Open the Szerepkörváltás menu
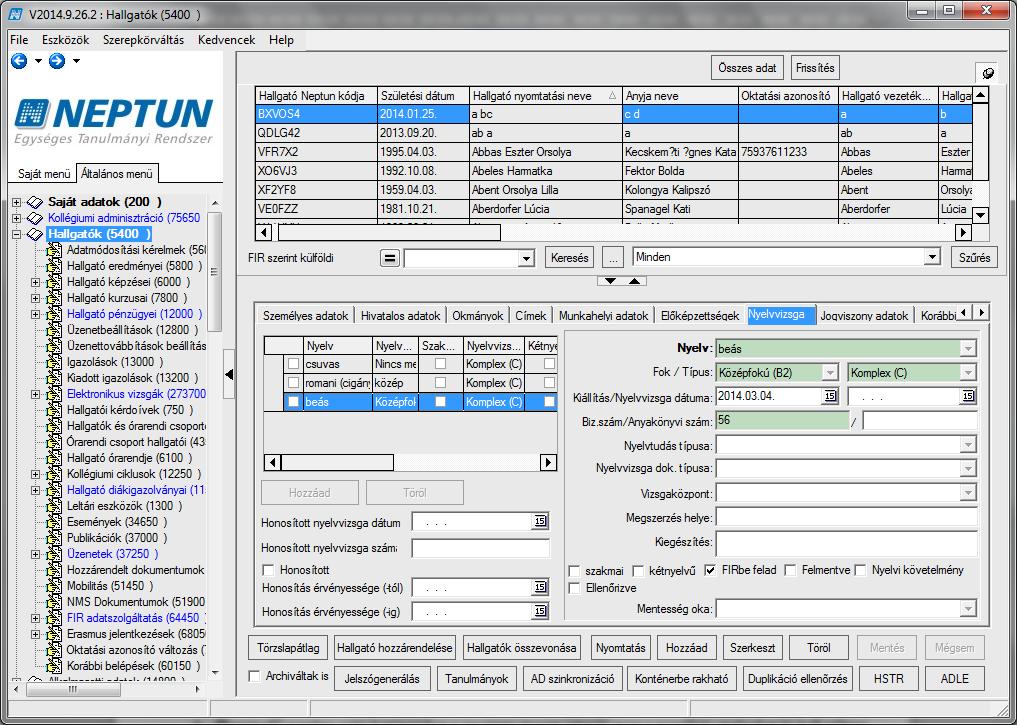Screen dimensions: 1017x725 pos(143,40)
